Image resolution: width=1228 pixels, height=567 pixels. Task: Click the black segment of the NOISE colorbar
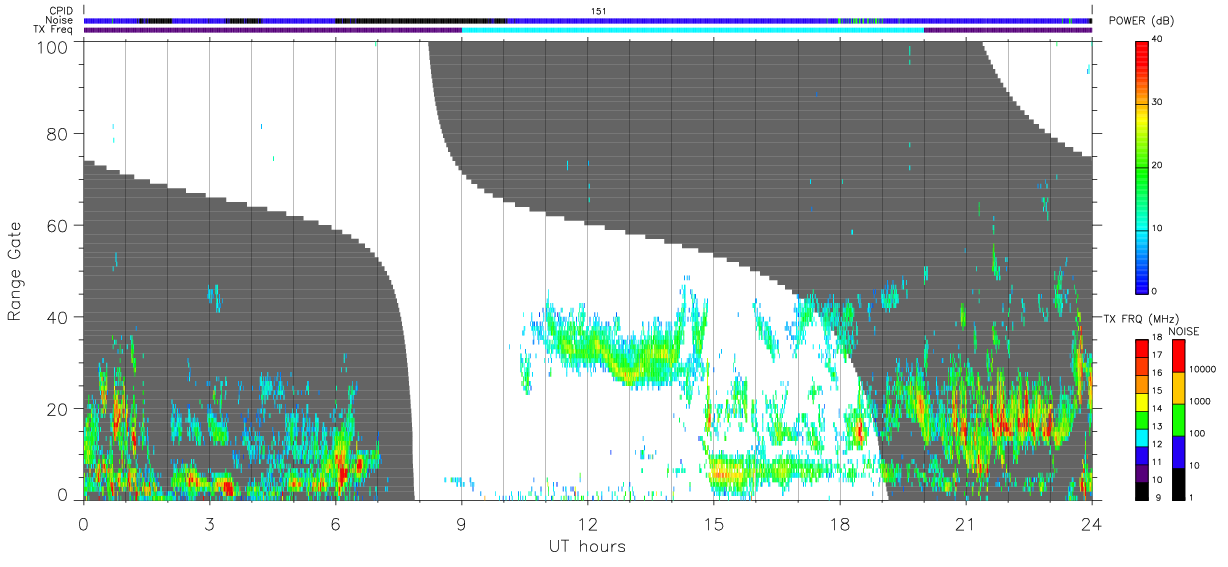(x=1178, y=482)
